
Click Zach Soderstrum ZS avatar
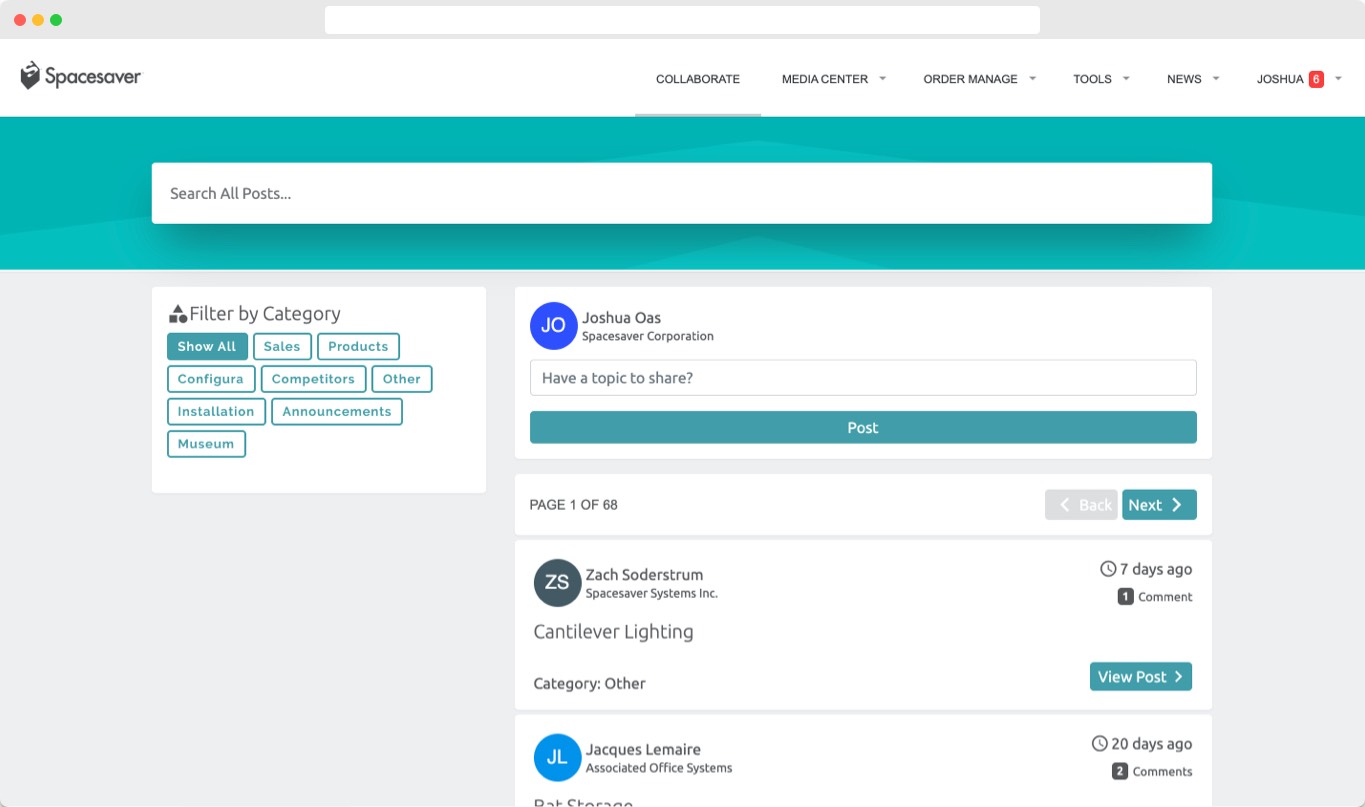point(558,583)
